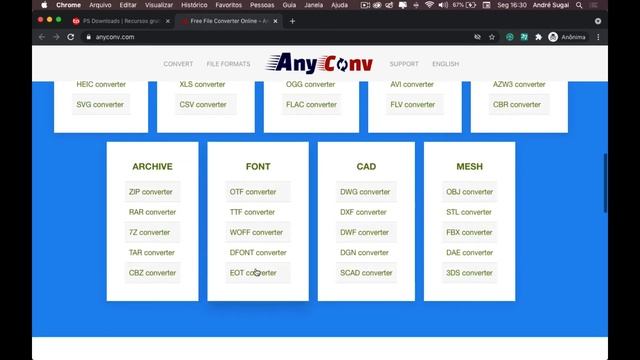Click the volume icon in menu bar

pyautogui.click(x=443, y=5)
